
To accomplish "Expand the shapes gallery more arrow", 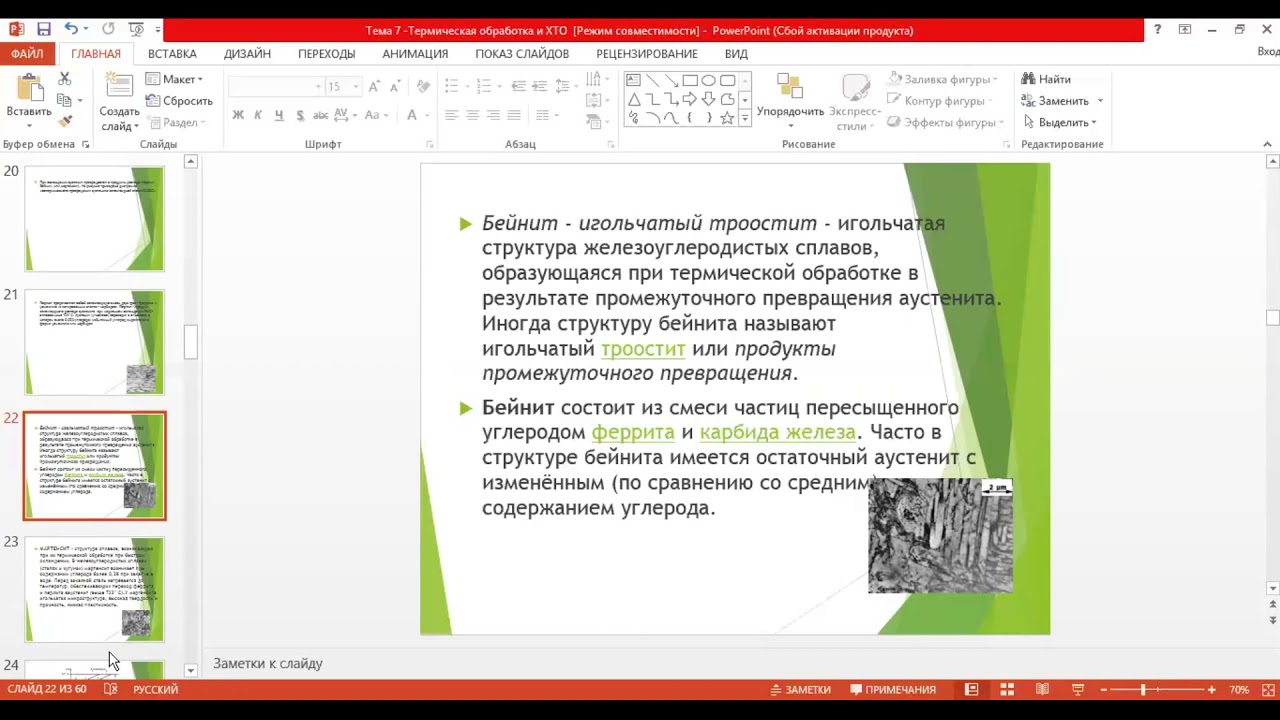I will [x=744, y=118].
